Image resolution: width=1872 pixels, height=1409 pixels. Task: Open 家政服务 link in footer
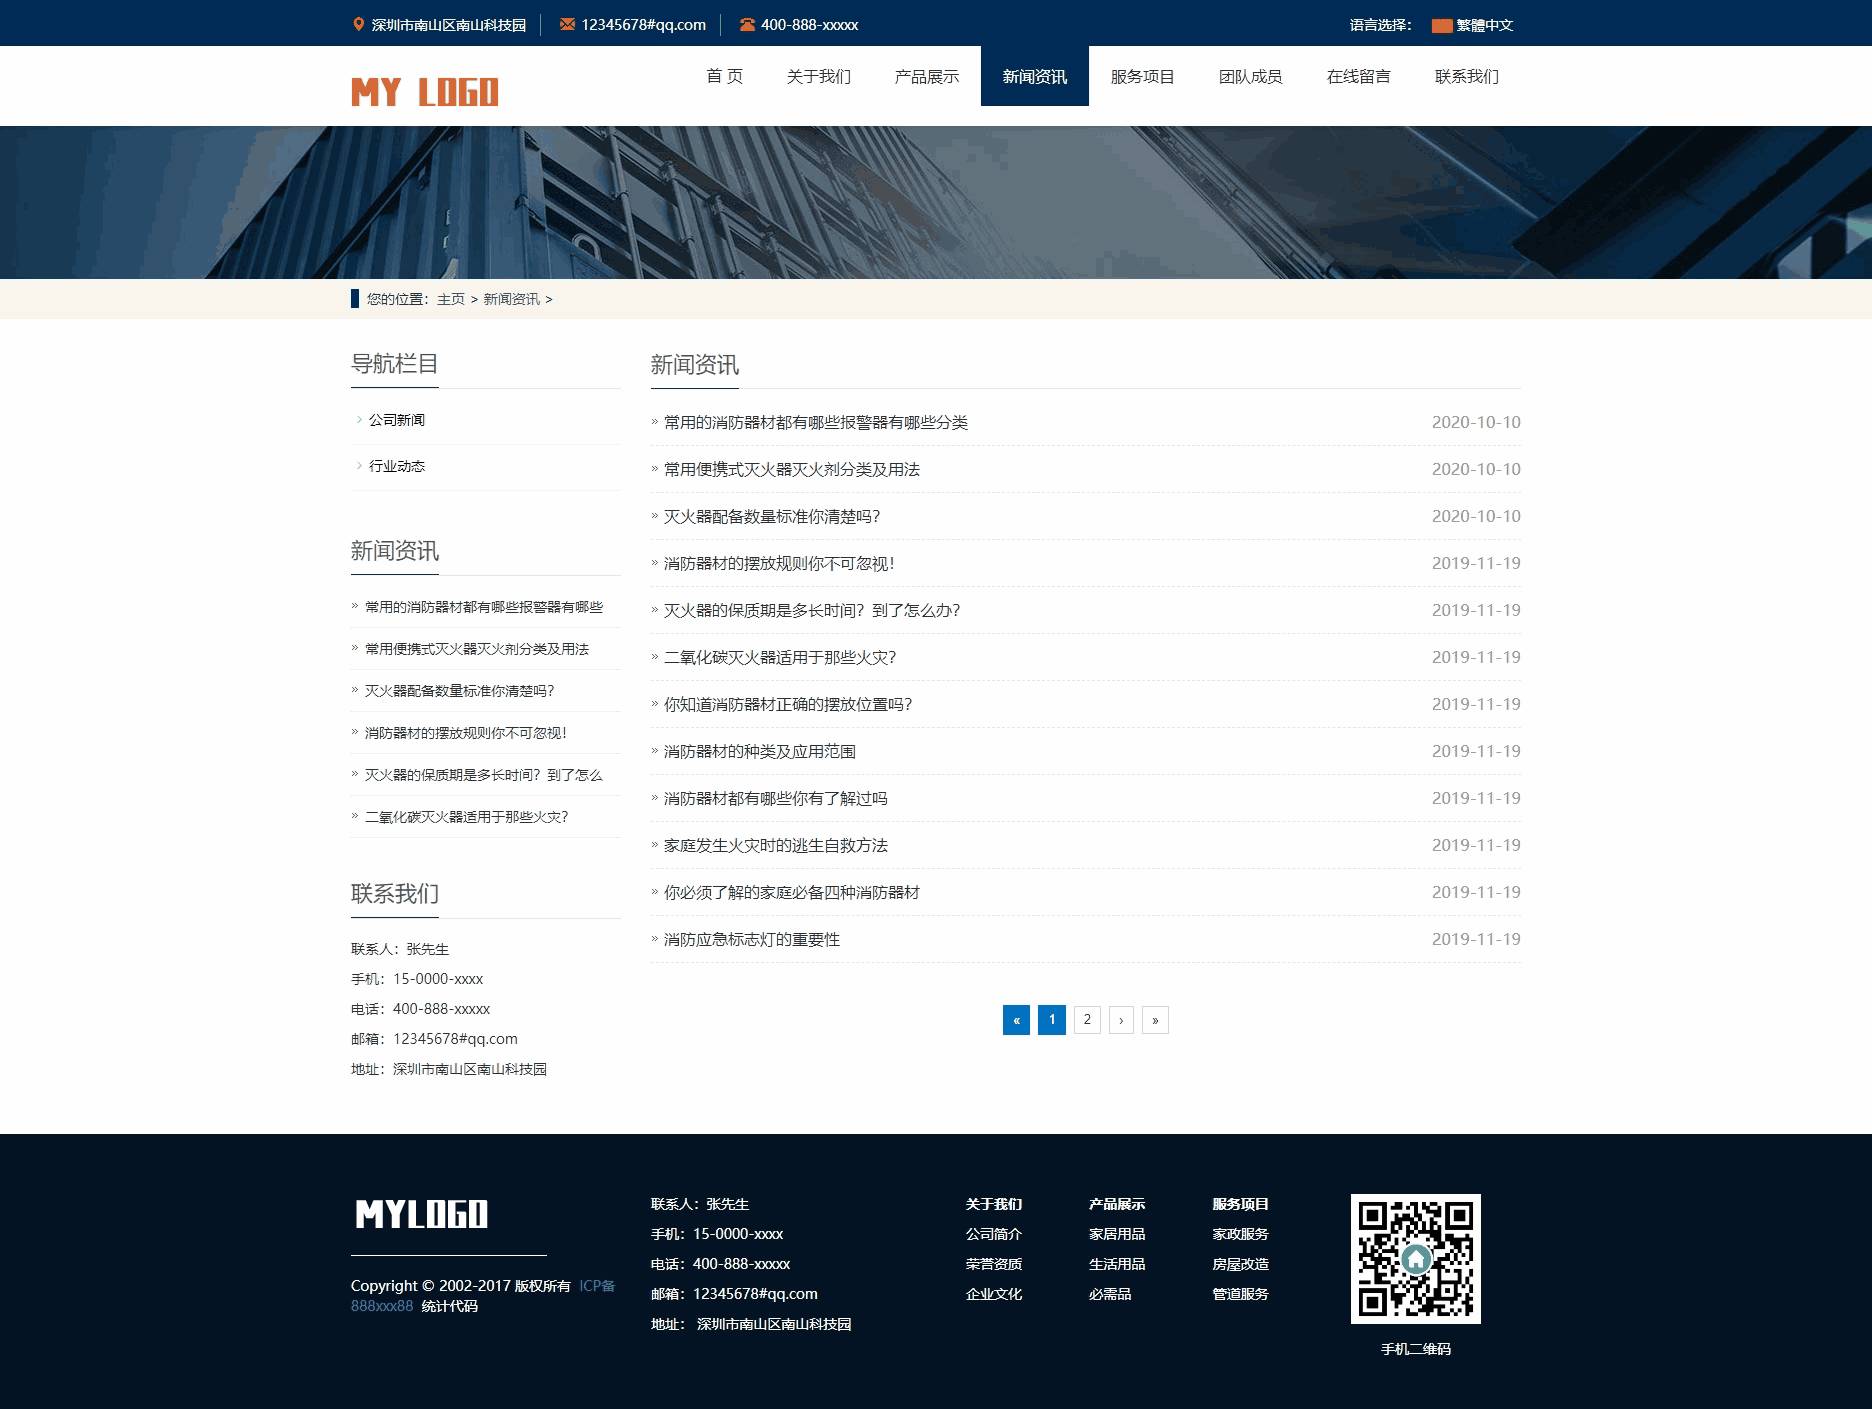pyautogui.click(x=1240, y=1234)
